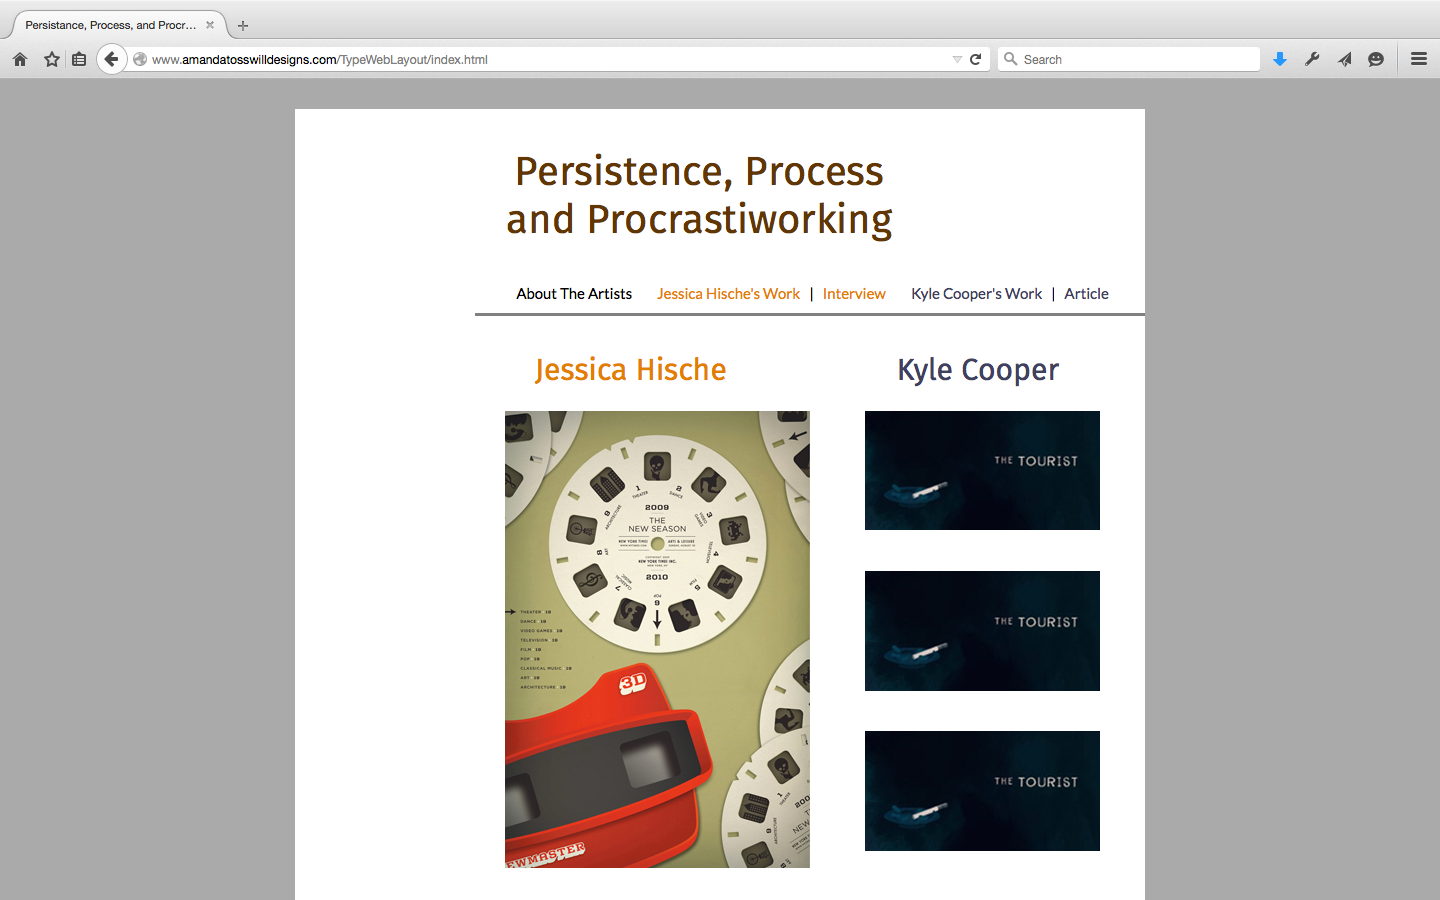
Task: Open the Downloads arrow icon
Action: 1280,59
